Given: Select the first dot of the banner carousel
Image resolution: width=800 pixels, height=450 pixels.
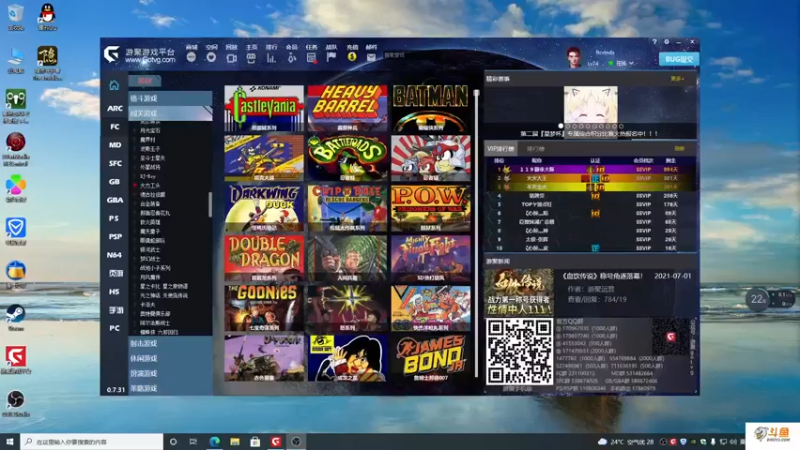Looking at the screenshot, I should tap(561, 126).
